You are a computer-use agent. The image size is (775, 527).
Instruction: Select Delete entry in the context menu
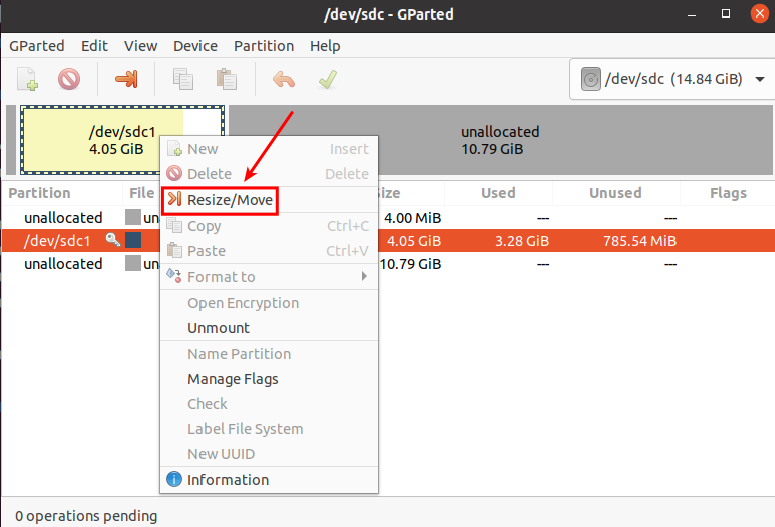click(269, 174)
